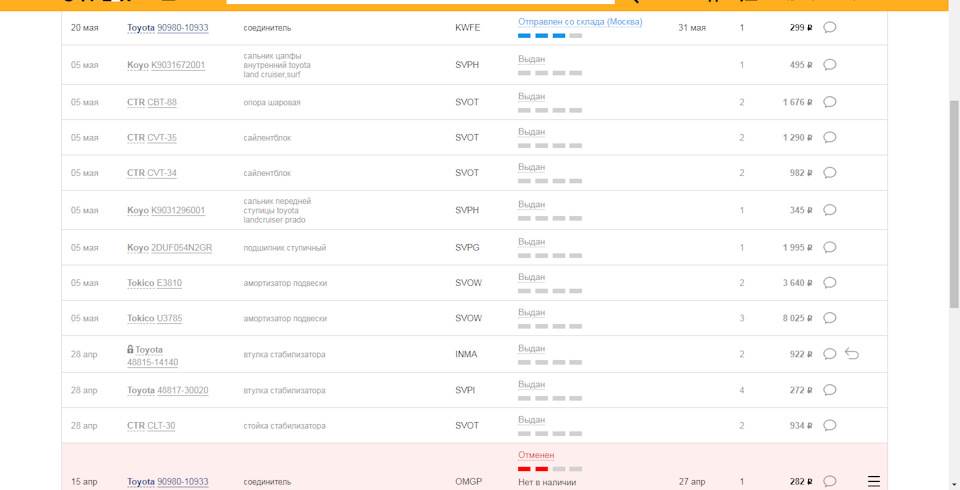Open comment icon for Tokico E3810 row
This screenshot has height=490, width=960.
click(x=830, y=283)
